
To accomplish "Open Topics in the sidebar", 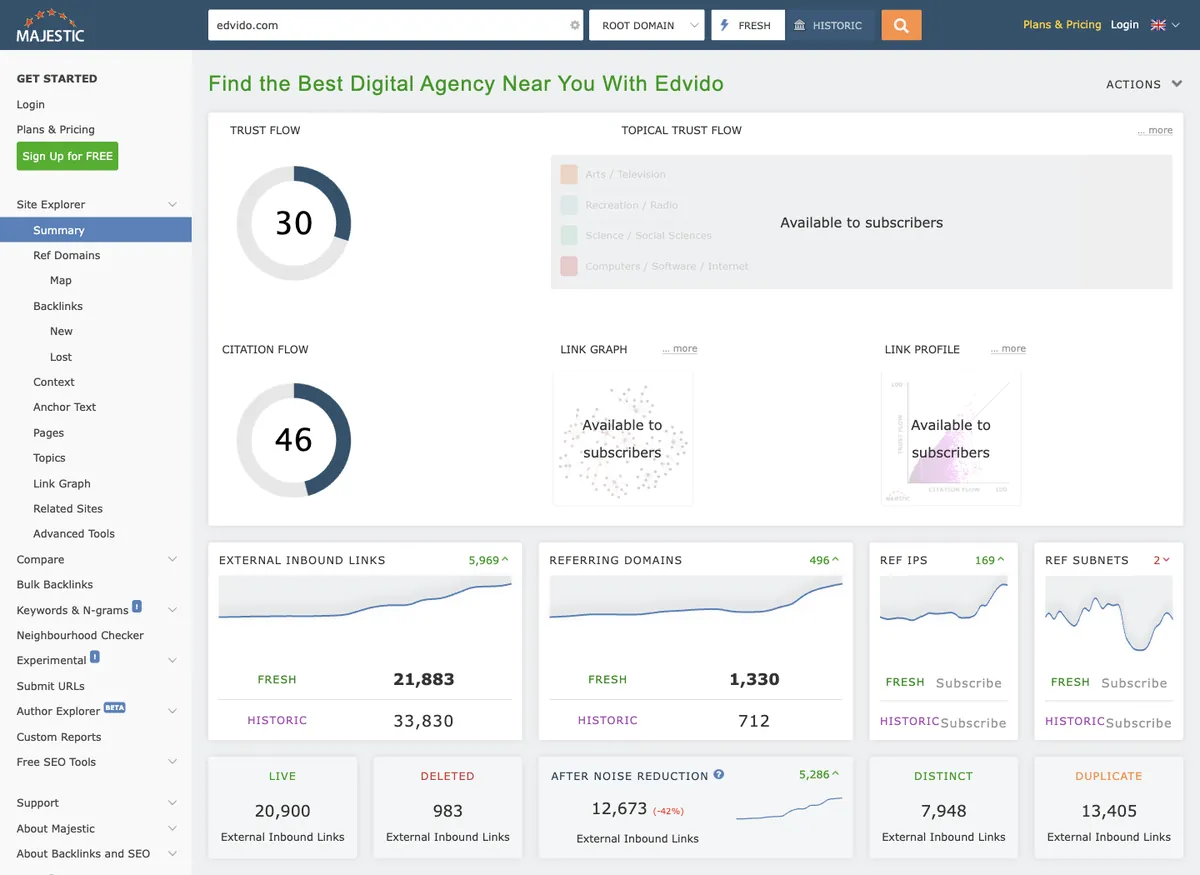I will pos(49,458).
